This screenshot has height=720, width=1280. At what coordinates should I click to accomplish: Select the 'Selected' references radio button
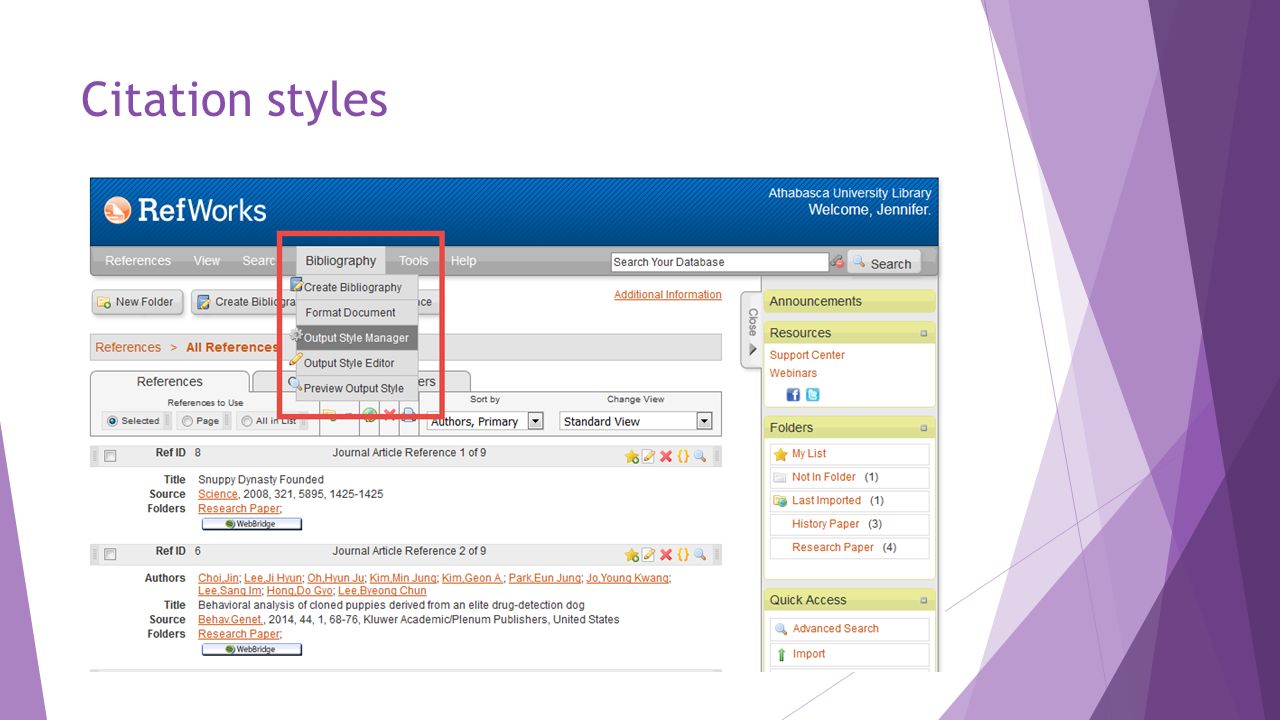coord(112,421)
